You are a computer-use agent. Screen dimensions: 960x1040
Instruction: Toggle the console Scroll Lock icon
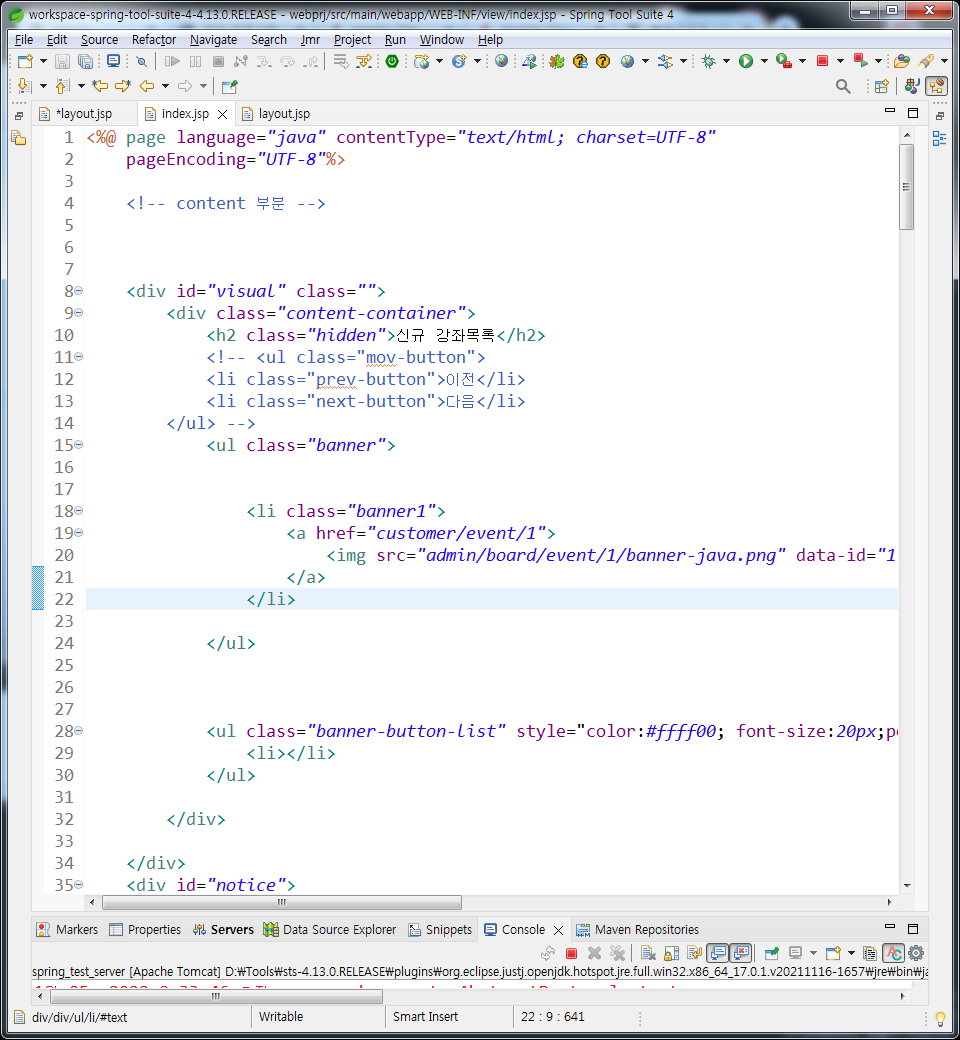point(671,954)
